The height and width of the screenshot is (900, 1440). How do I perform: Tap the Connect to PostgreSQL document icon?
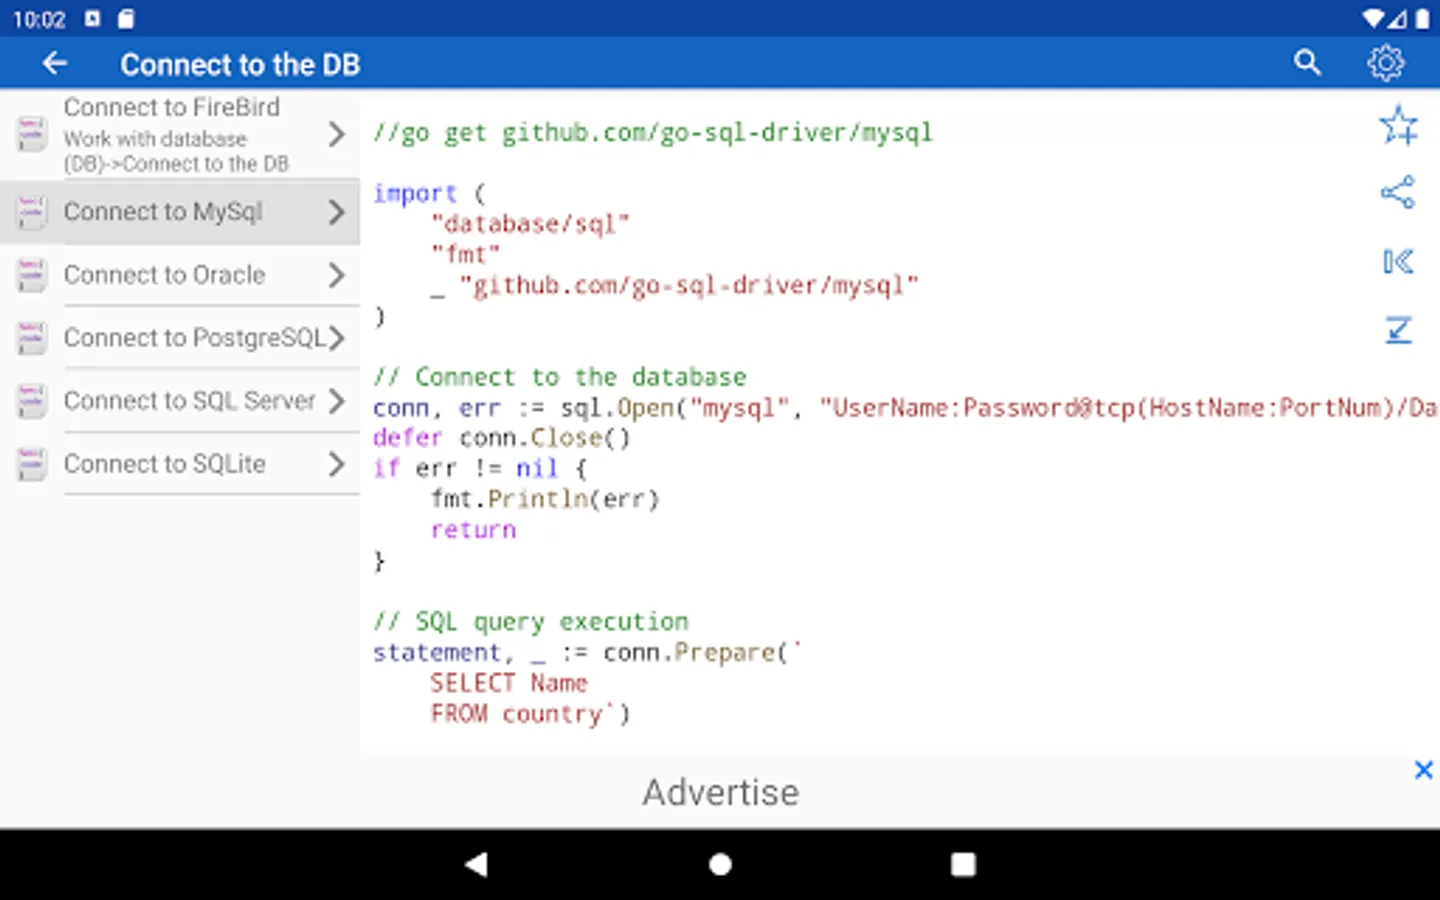pyautogui.click(x=32, y=338)
